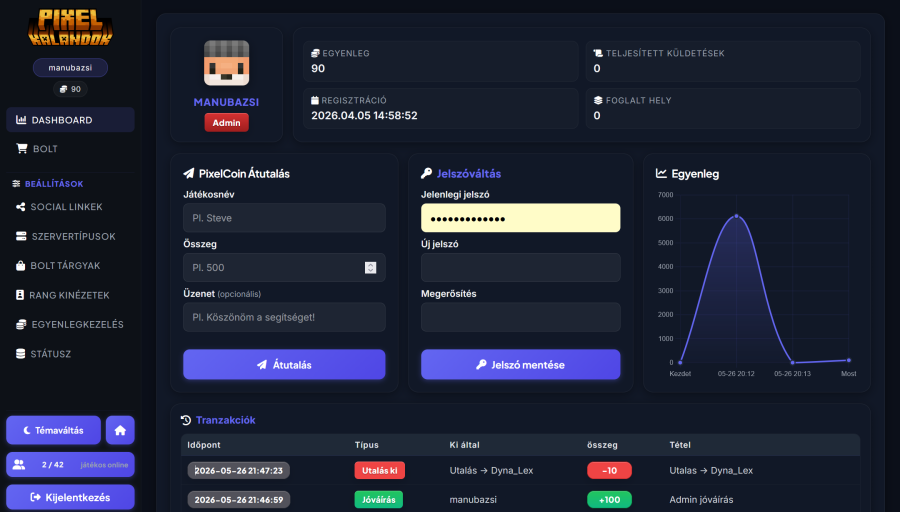Open Egyenlegkezelés page

(70, 324)
